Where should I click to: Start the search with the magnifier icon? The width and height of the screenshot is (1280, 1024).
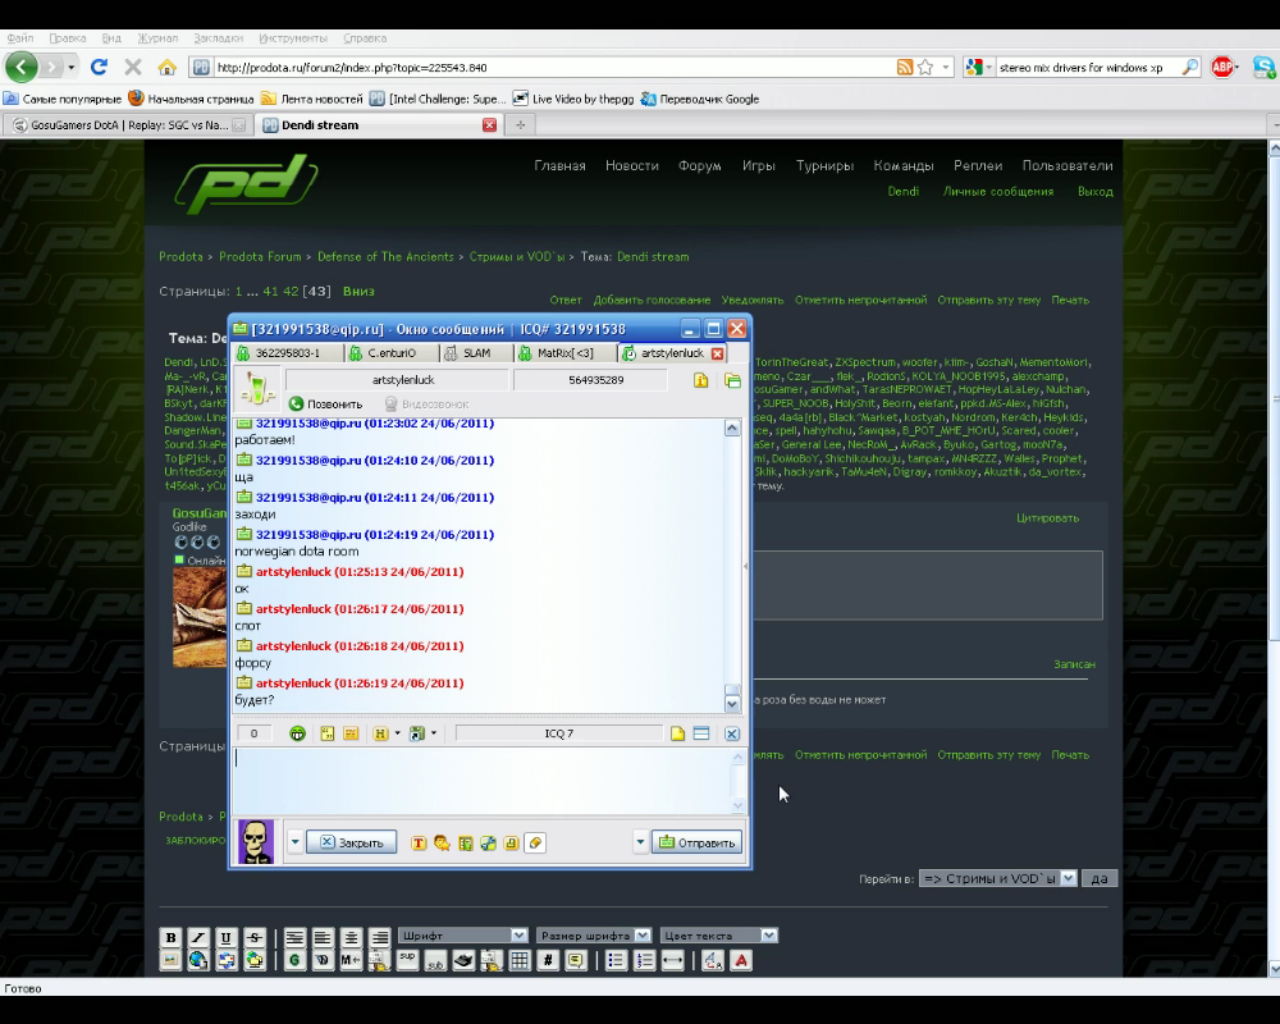pyautogui.click(x=1190, y=67)
